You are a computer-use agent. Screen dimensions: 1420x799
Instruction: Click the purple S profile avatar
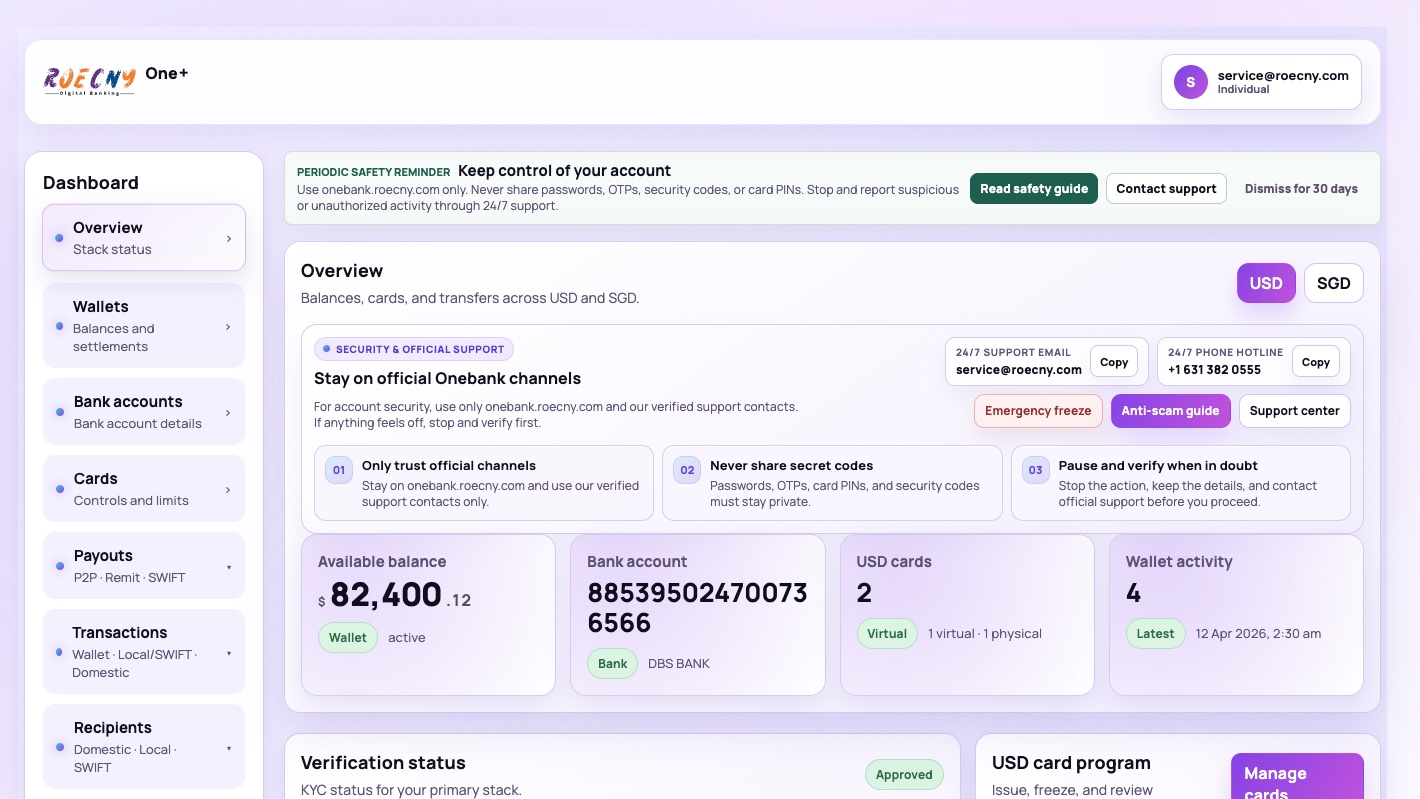click(x=1190, y=82)
